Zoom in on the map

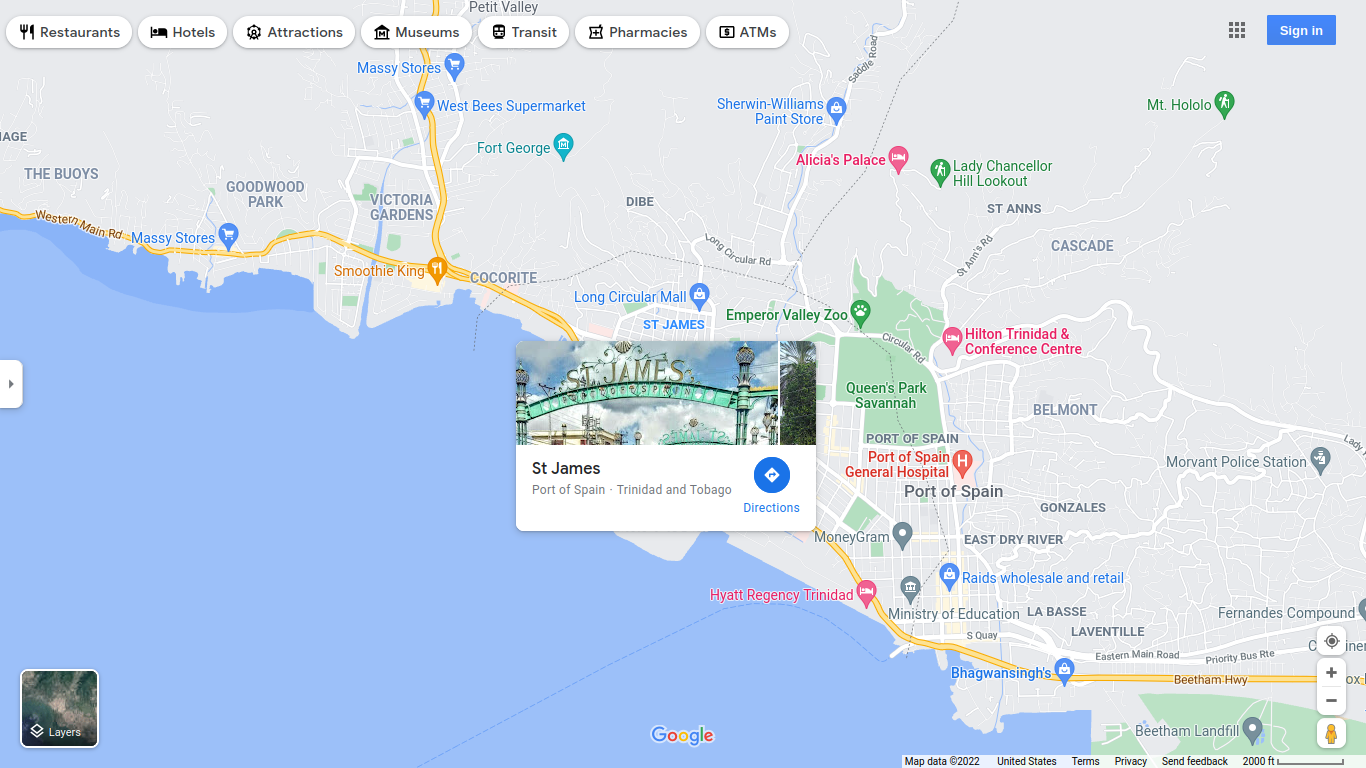coord(1331,673)
